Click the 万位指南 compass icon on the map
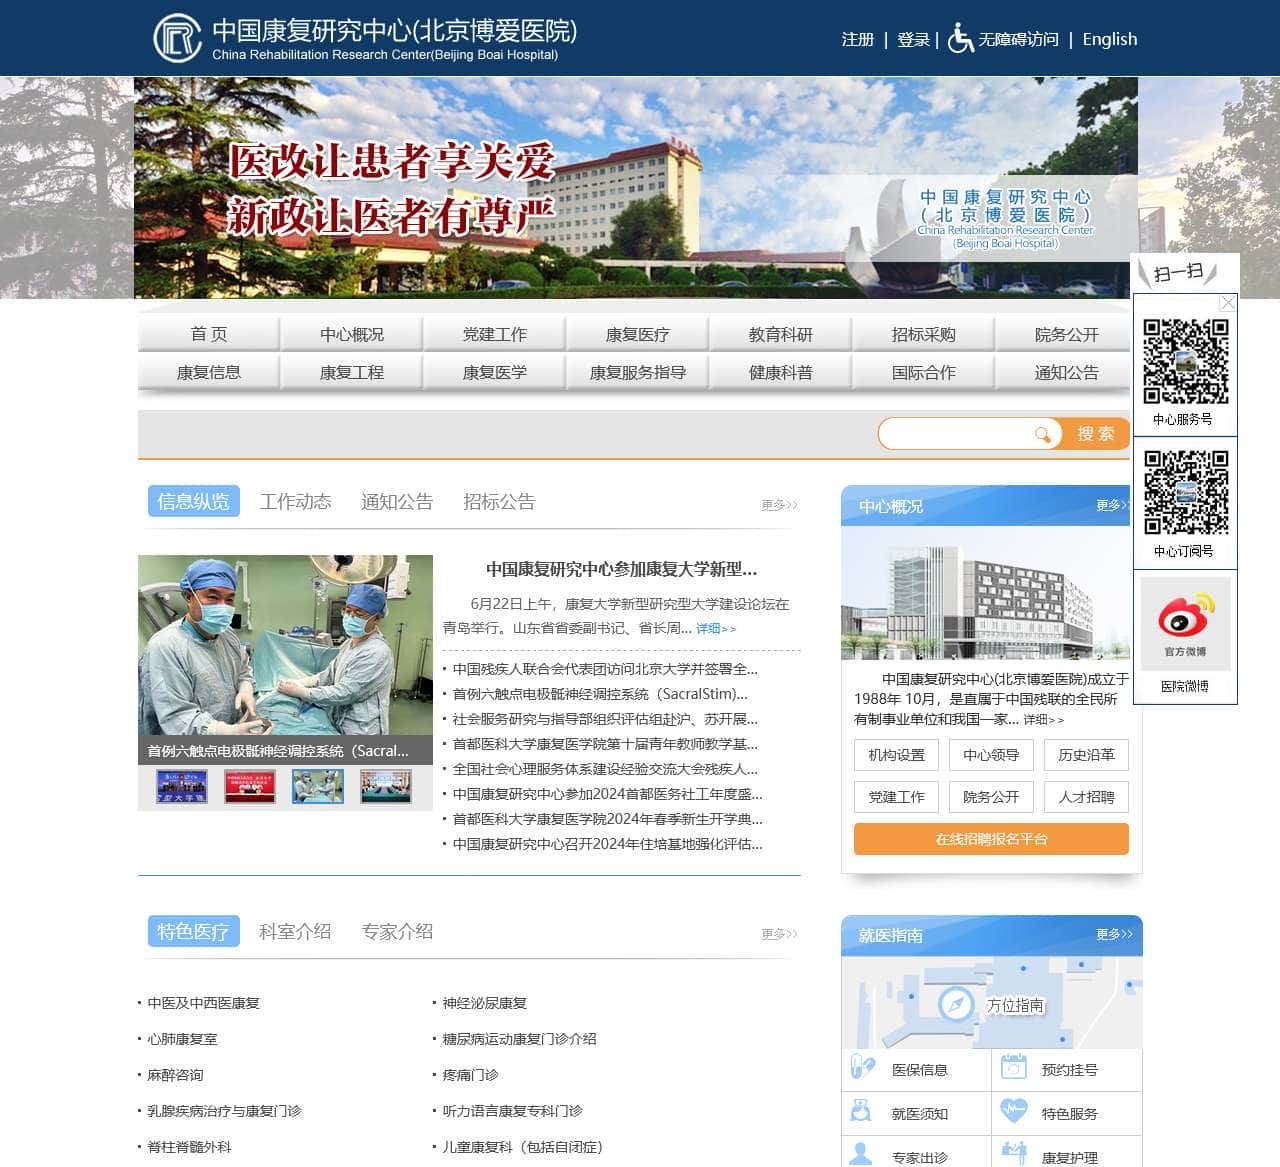Image resolution: width=1280 pixels, height=1167 pixels. (957, 1005)
